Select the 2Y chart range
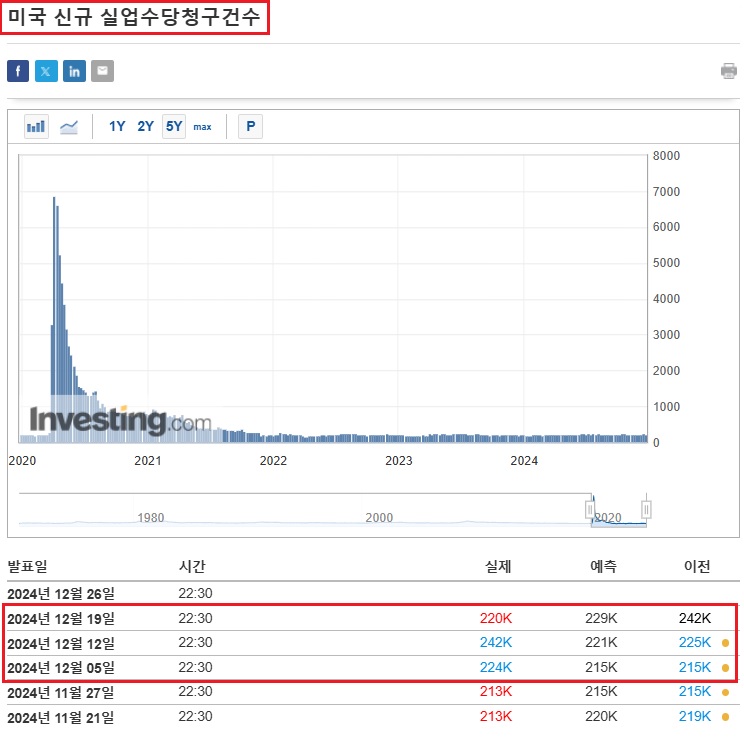 pyautogui.click(x=146, y=126)
